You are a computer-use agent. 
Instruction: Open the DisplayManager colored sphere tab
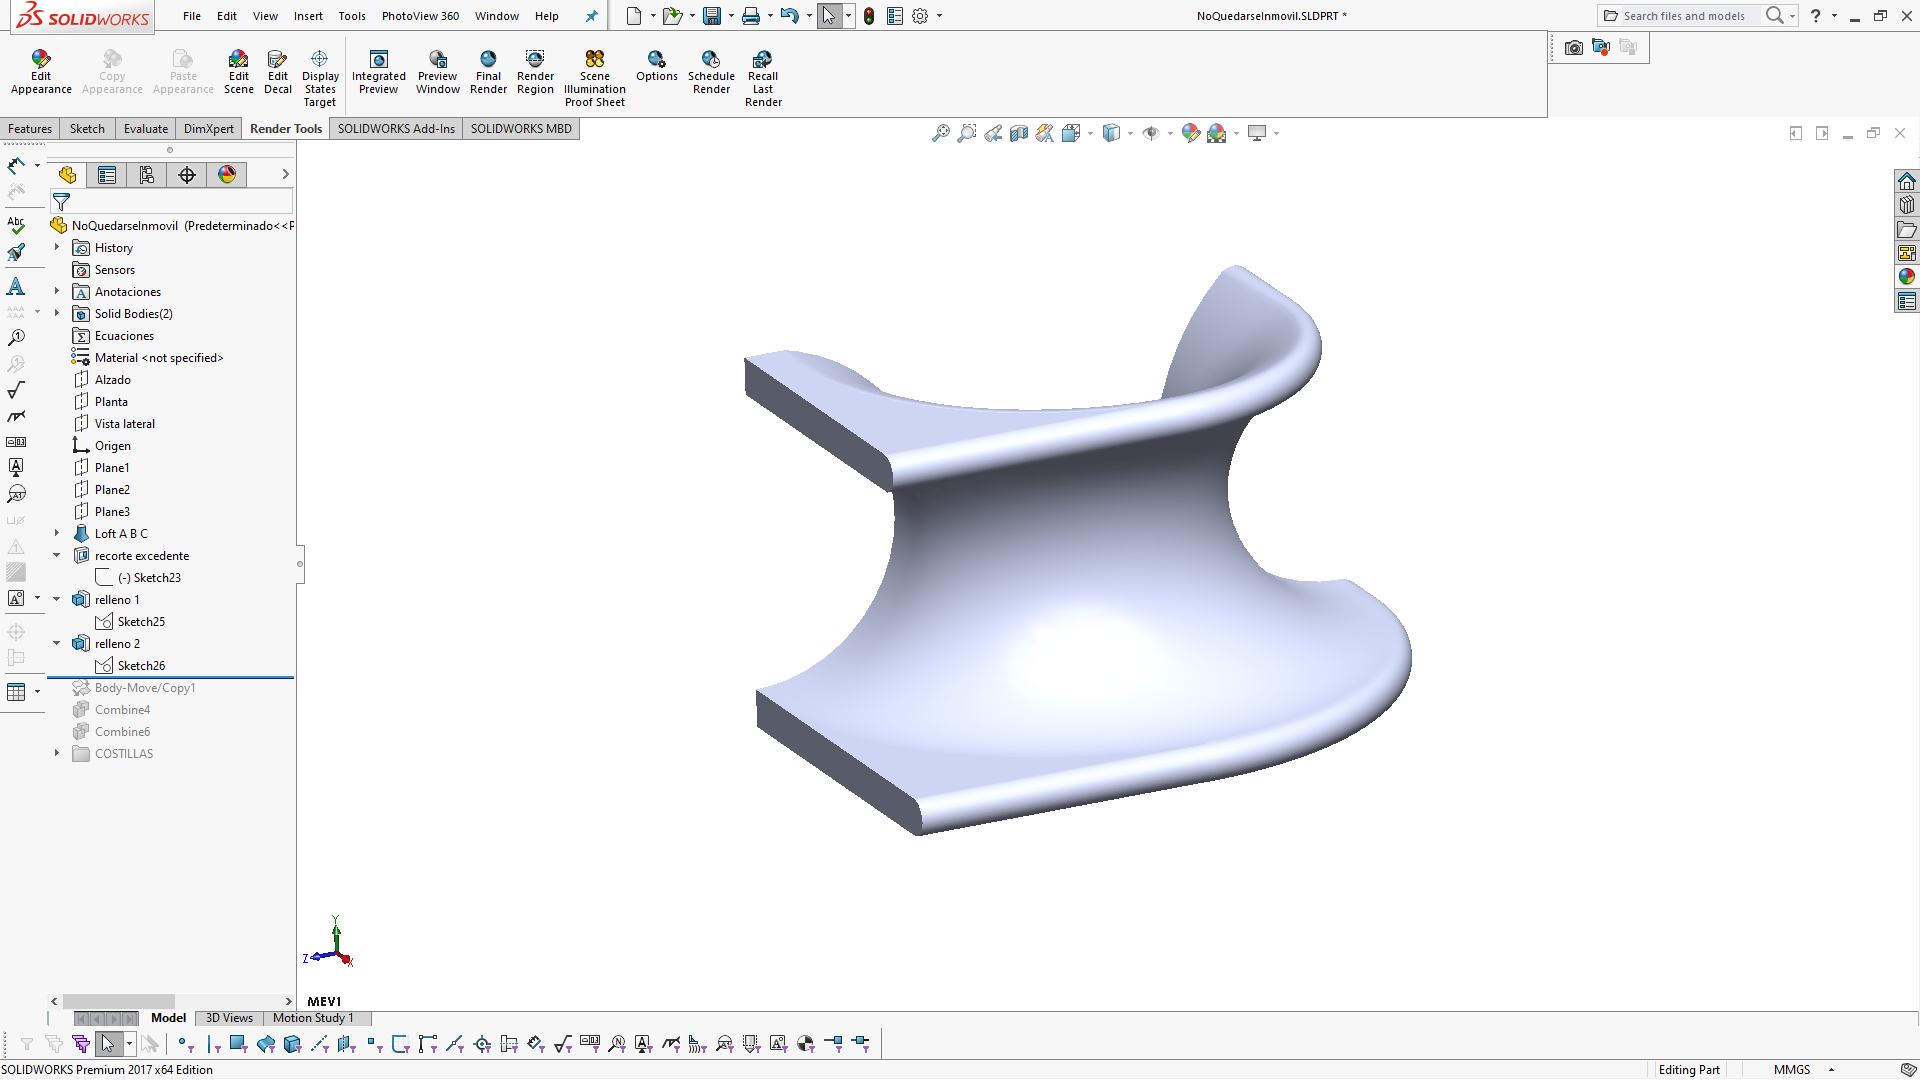pos(227,174)
